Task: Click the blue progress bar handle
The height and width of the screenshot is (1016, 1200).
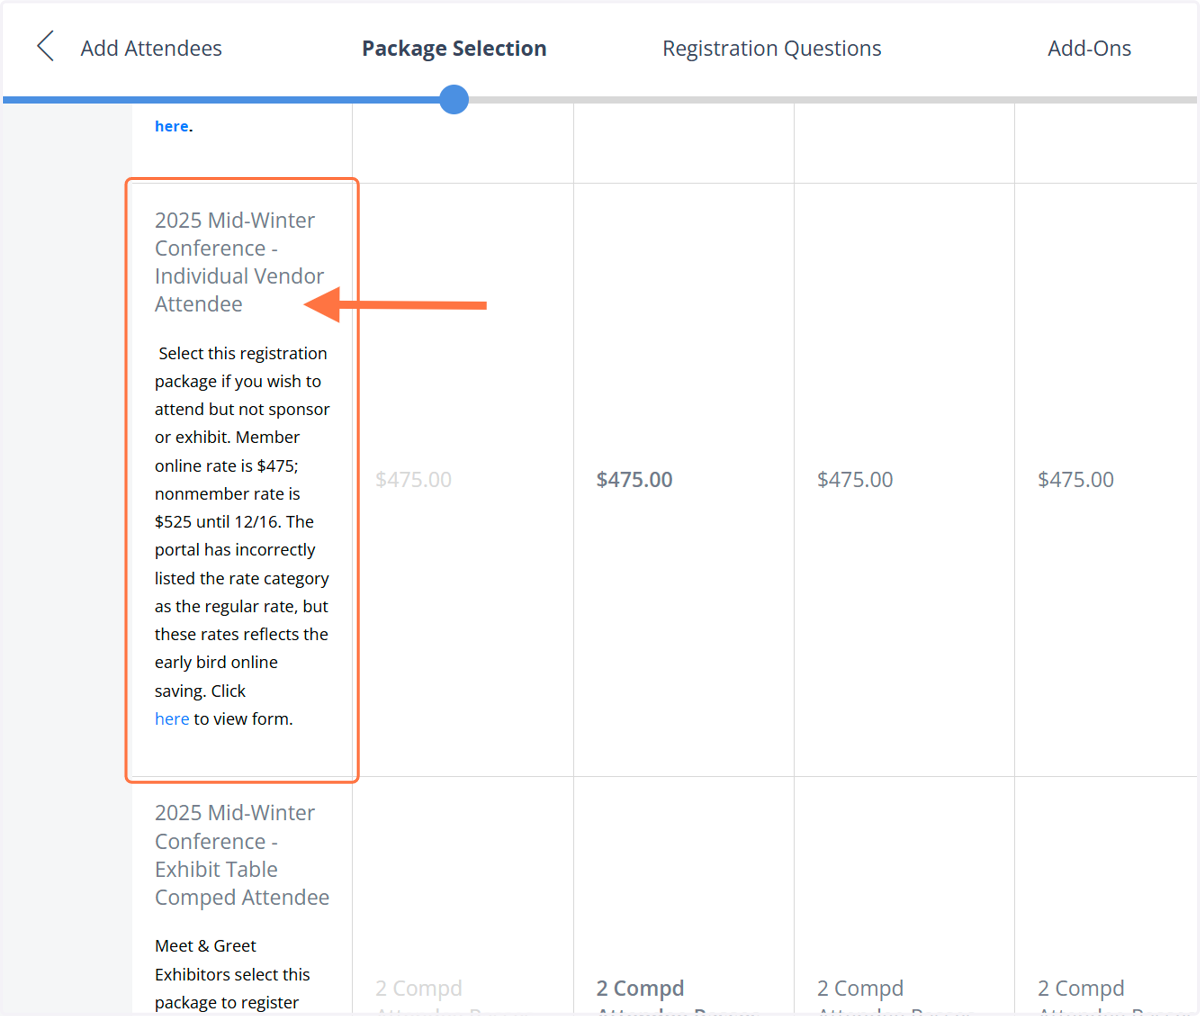Action: [454, 99]
